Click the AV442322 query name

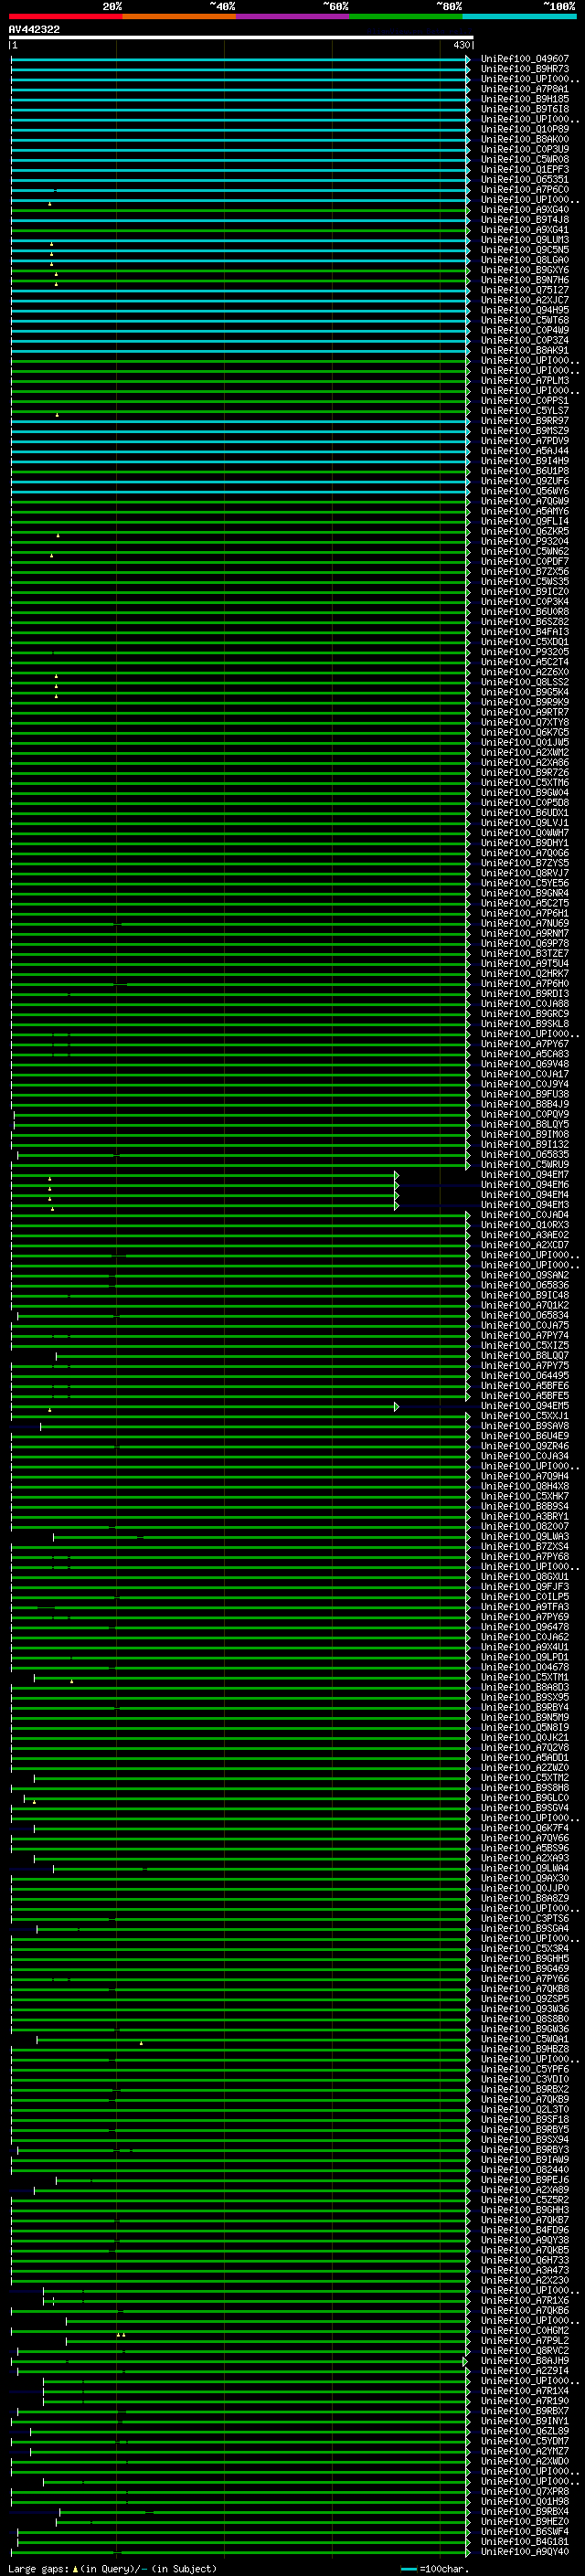34,30
